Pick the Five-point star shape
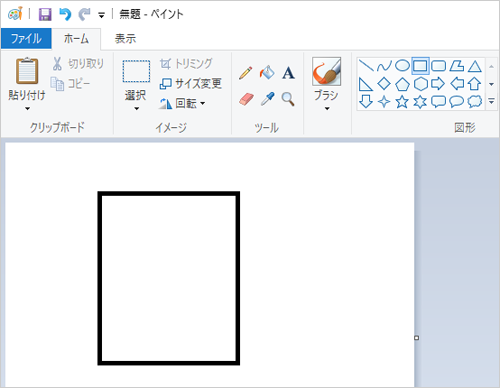Image resolution: width=500 pixels, height=388 pixels. pyautogui.click(x=402, y=101)
